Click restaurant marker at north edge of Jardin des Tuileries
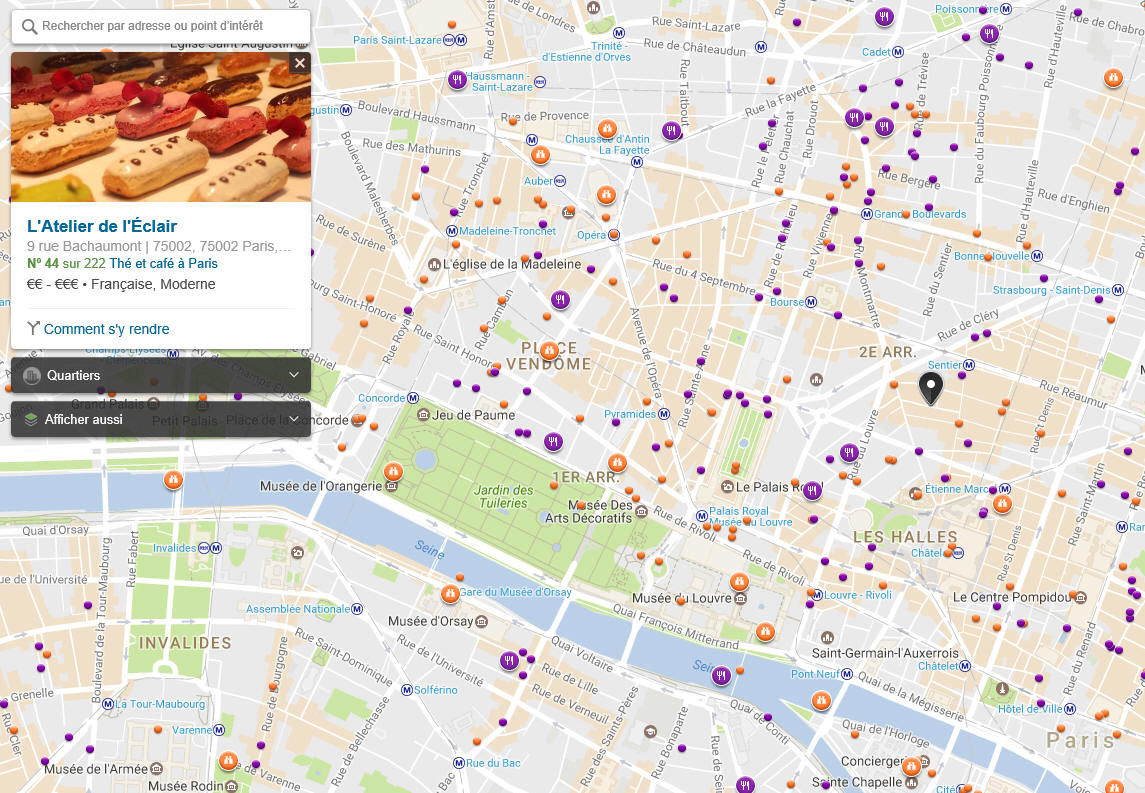Viewport: 1145px width, 793px height. pos(554,442)
